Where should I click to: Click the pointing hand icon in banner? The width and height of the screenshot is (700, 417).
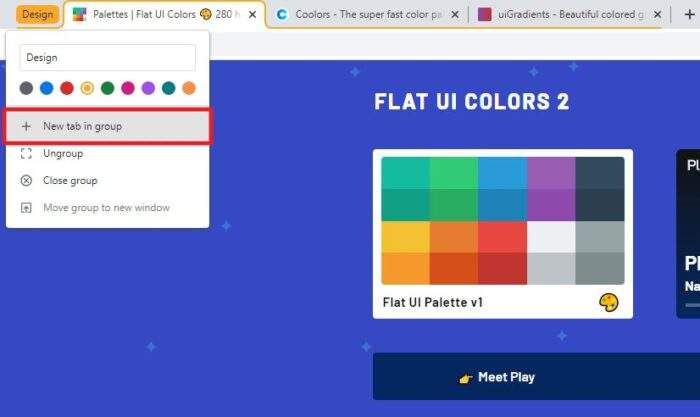click(465, 379)
